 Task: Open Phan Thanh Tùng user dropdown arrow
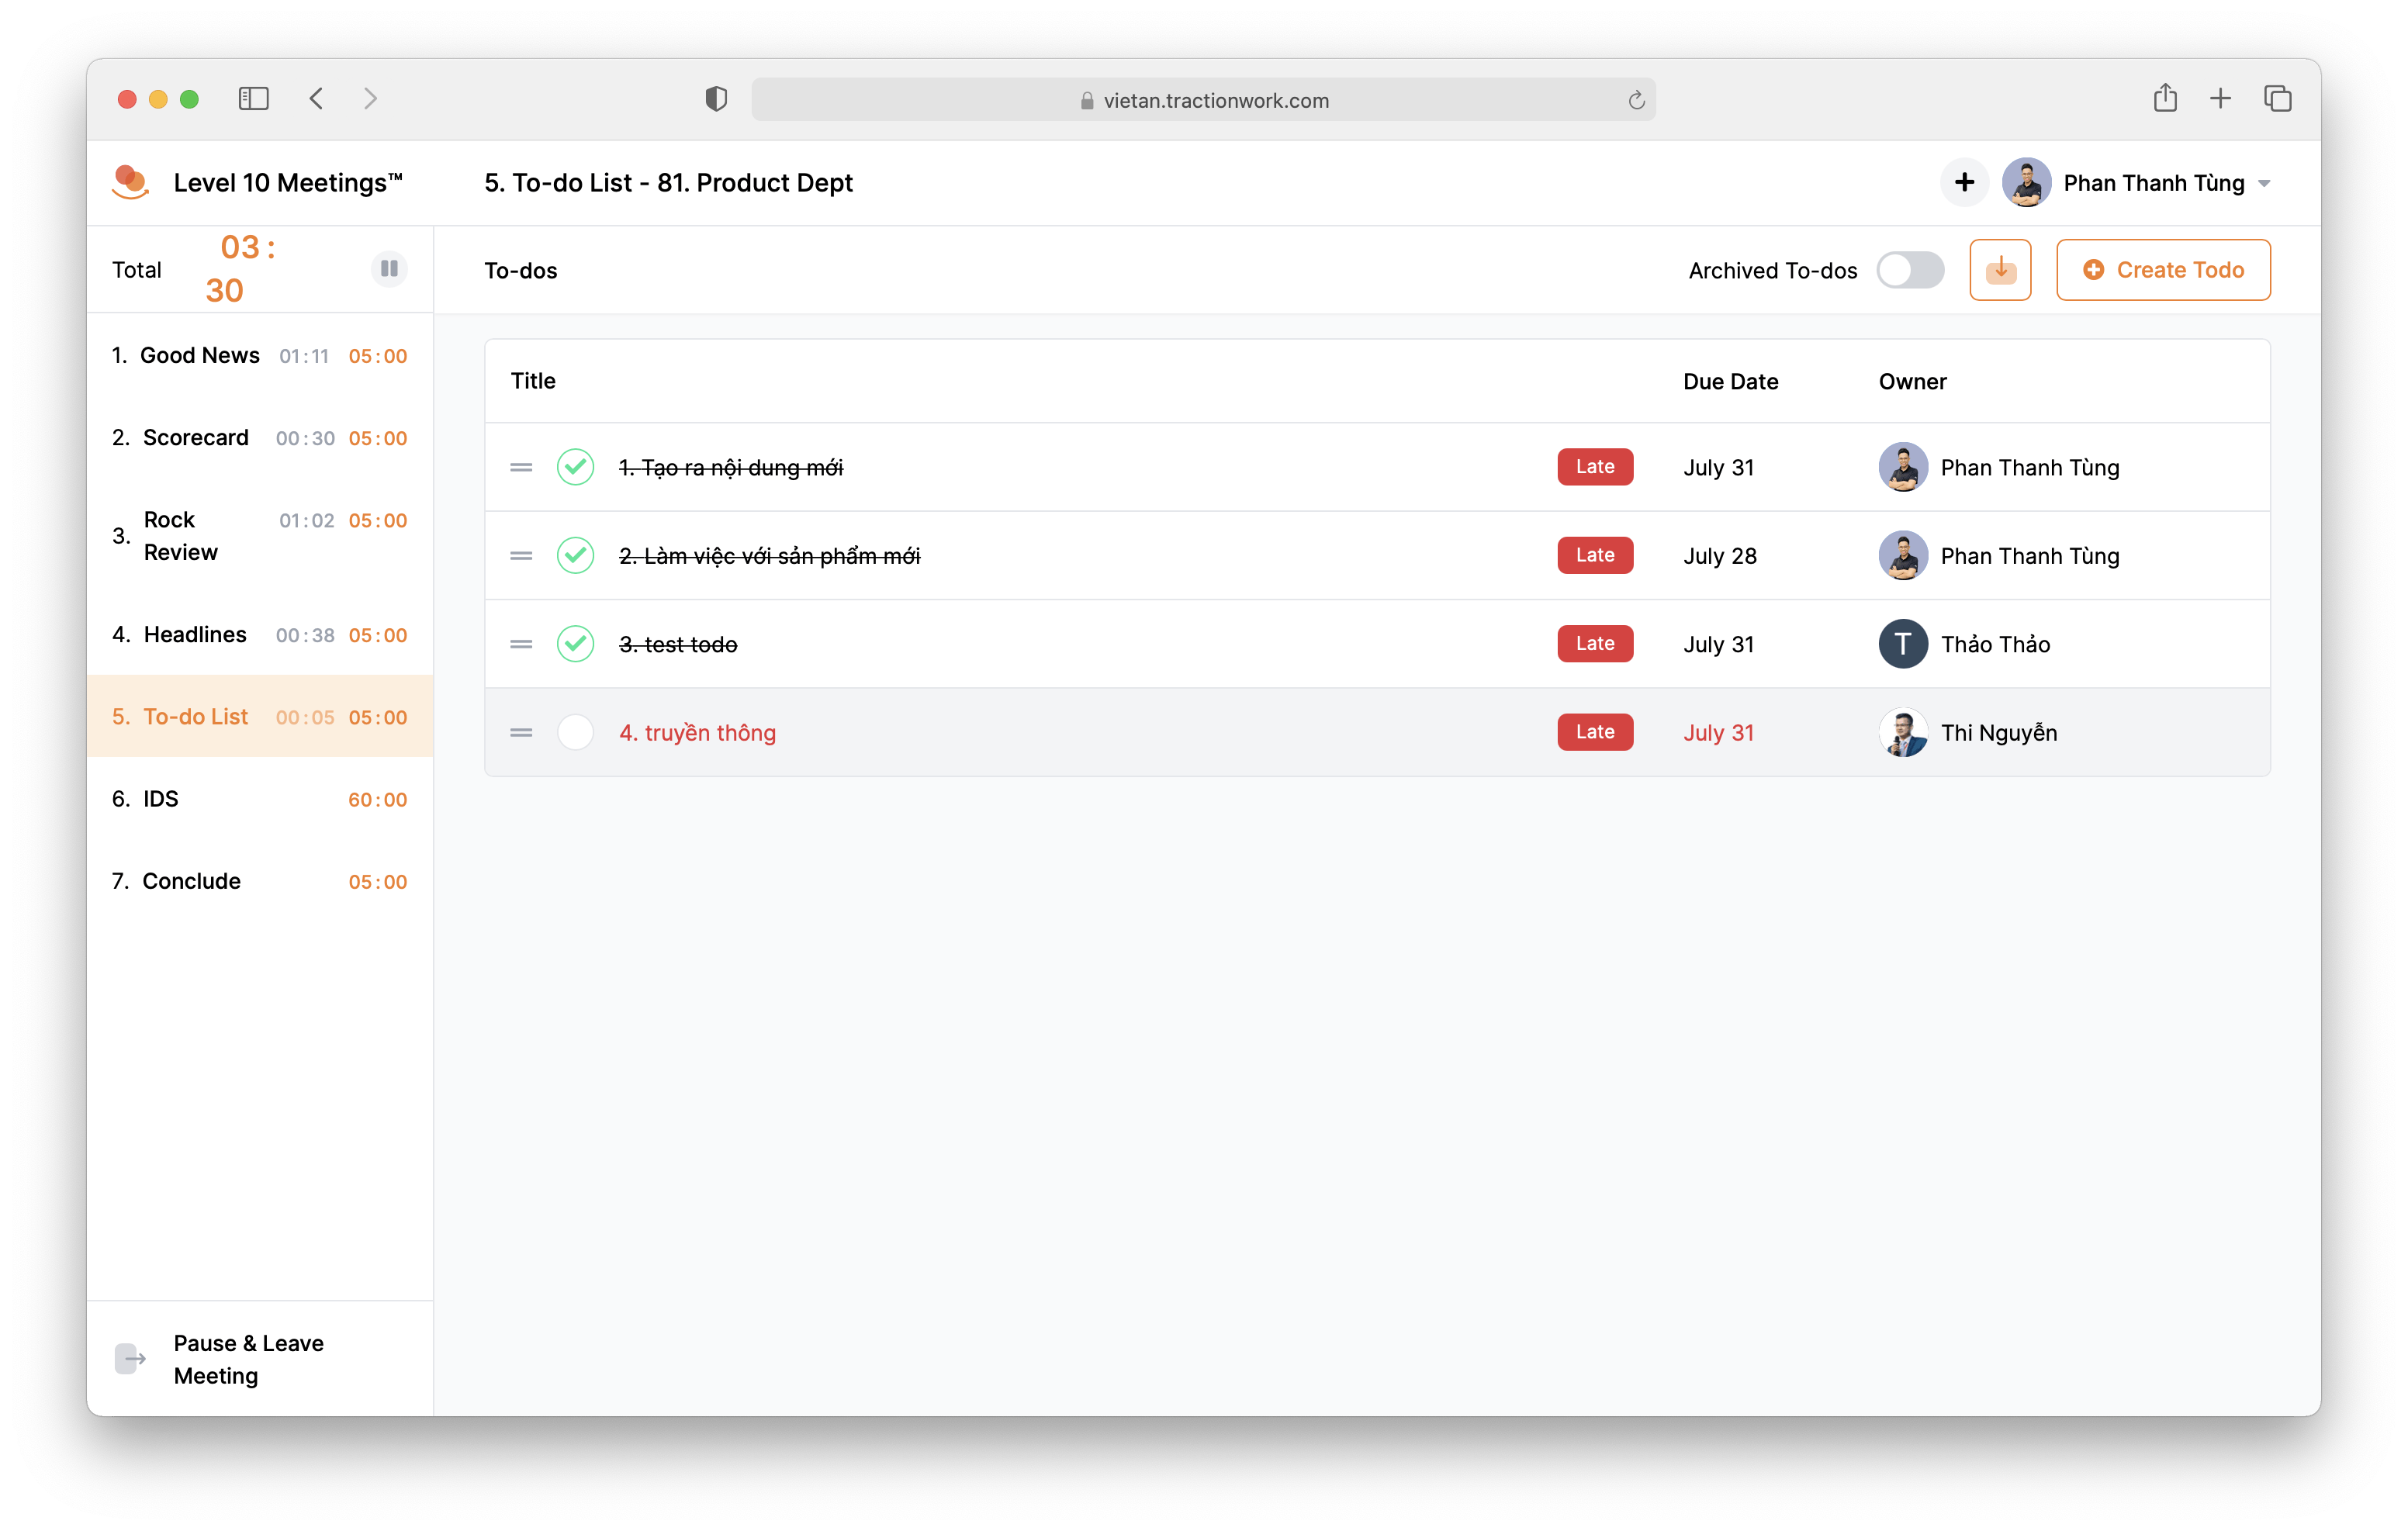pyautogui.click(x=2264, y=183)
